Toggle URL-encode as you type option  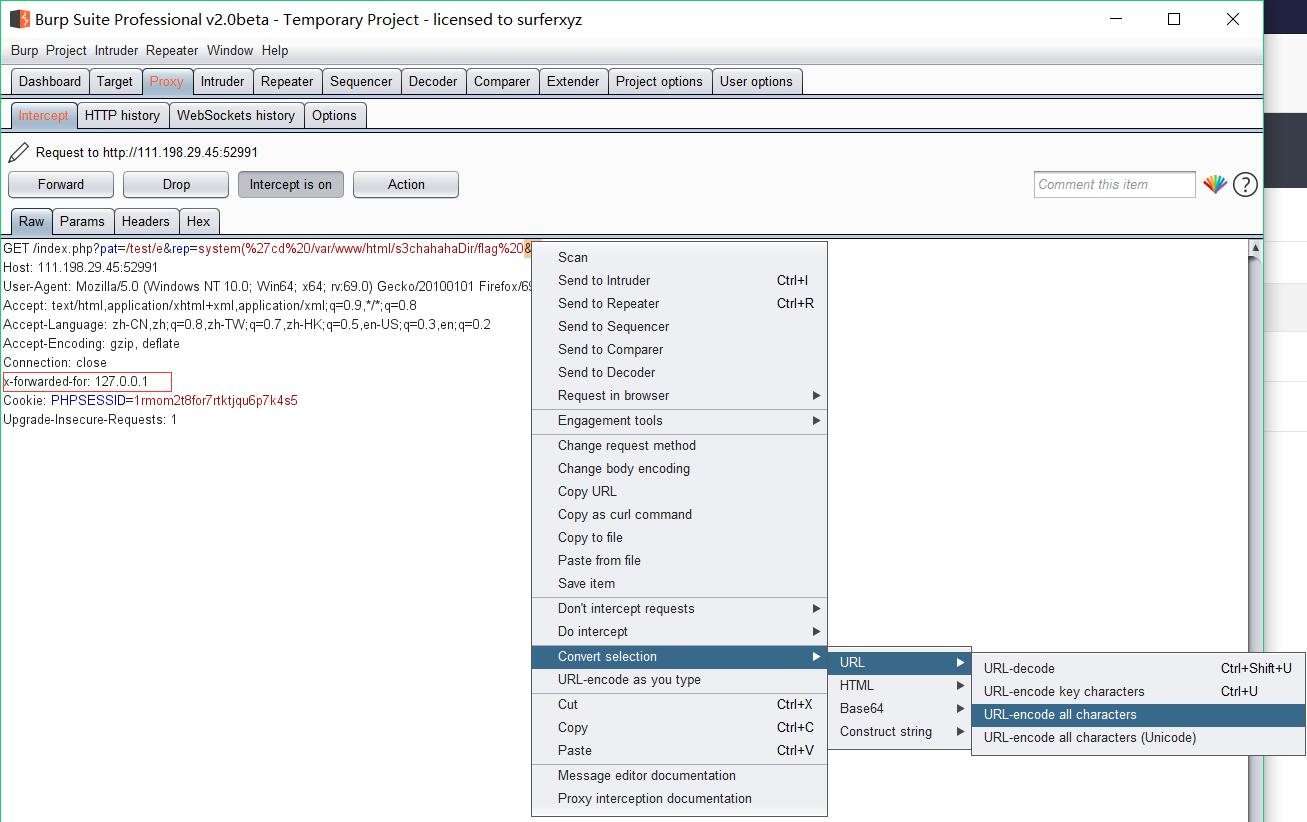click(x=629, y=680)
